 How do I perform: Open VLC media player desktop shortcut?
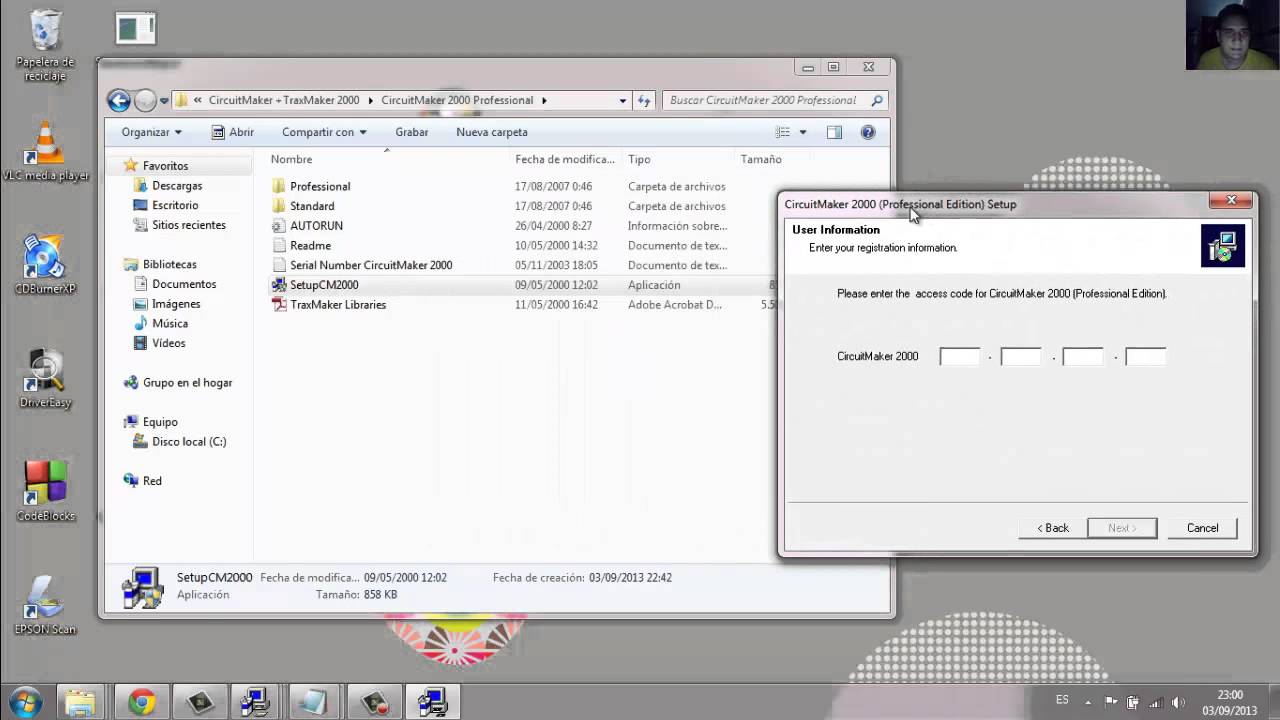(x=45, y=152)
